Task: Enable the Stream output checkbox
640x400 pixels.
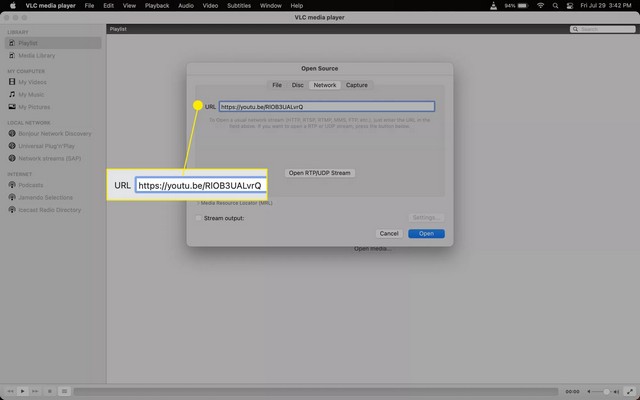Action: click(x=198, y=217)
